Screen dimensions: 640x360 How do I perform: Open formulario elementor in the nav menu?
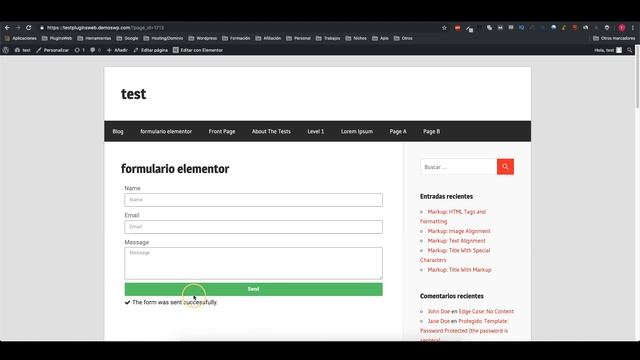pos(166,131)
